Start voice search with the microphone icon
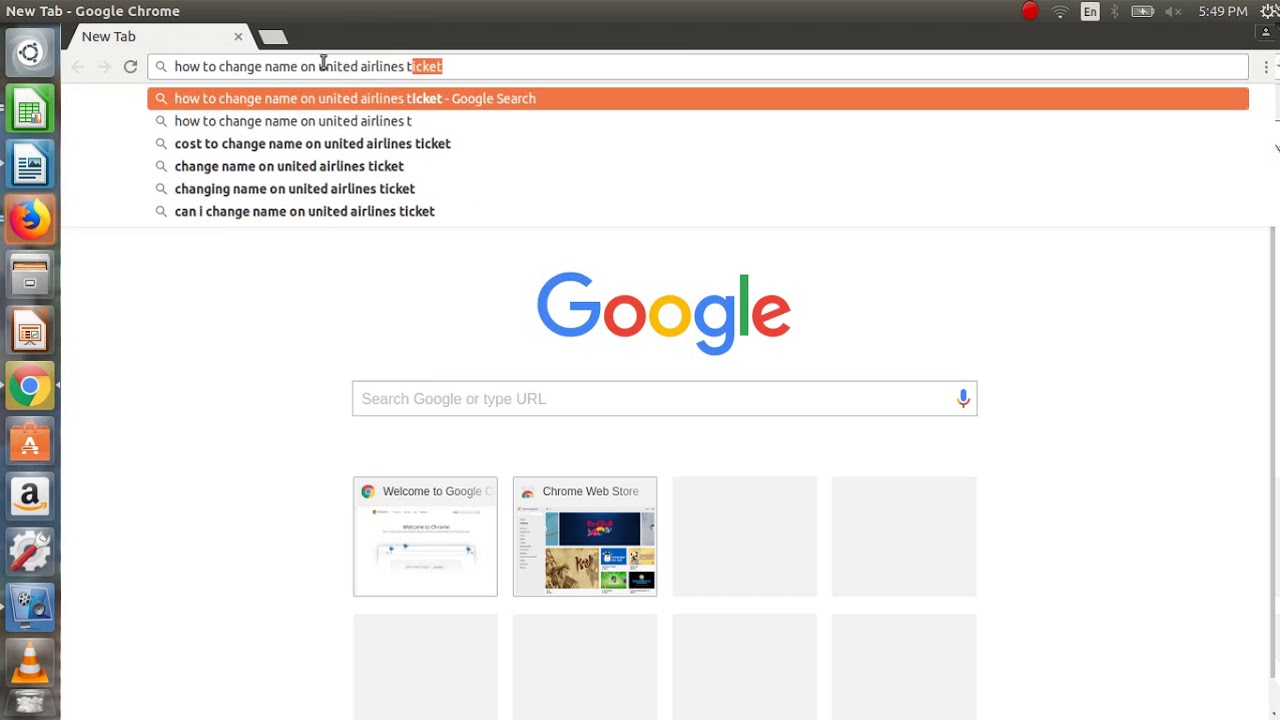Image resolution: width=1280 pixels, height=720 pixels. pyautogui.click(x=963, y=398)
